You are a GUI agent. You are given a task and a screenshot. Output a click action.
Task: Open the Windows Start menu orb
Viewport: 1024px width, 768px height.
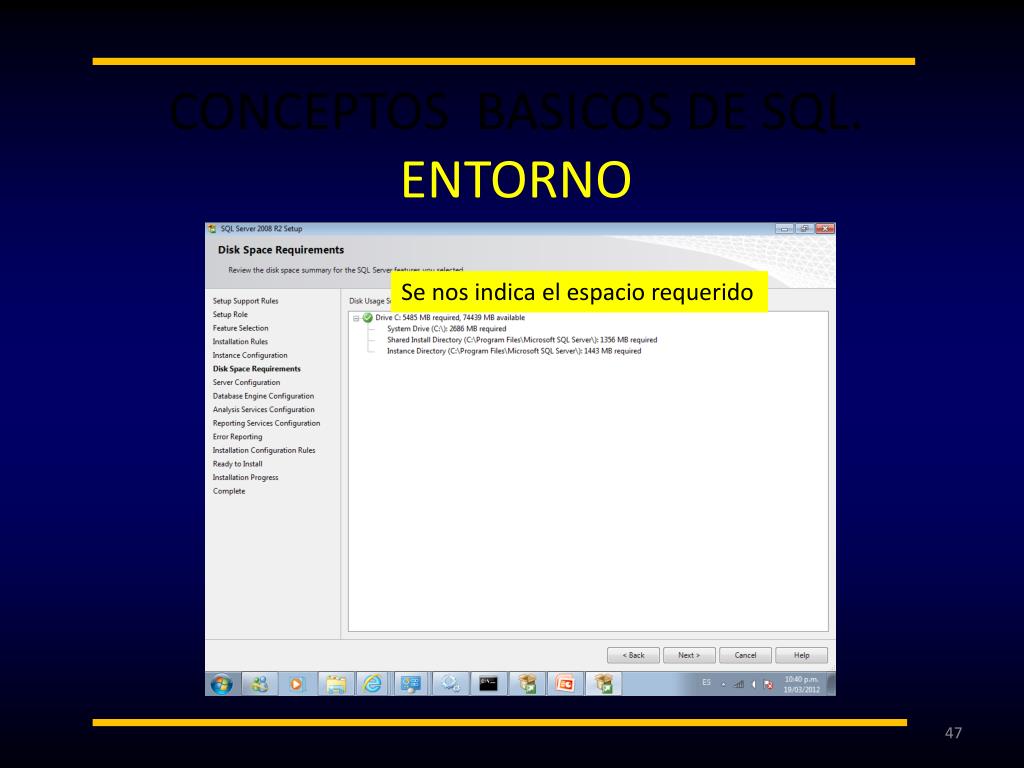tap(221, 684)
